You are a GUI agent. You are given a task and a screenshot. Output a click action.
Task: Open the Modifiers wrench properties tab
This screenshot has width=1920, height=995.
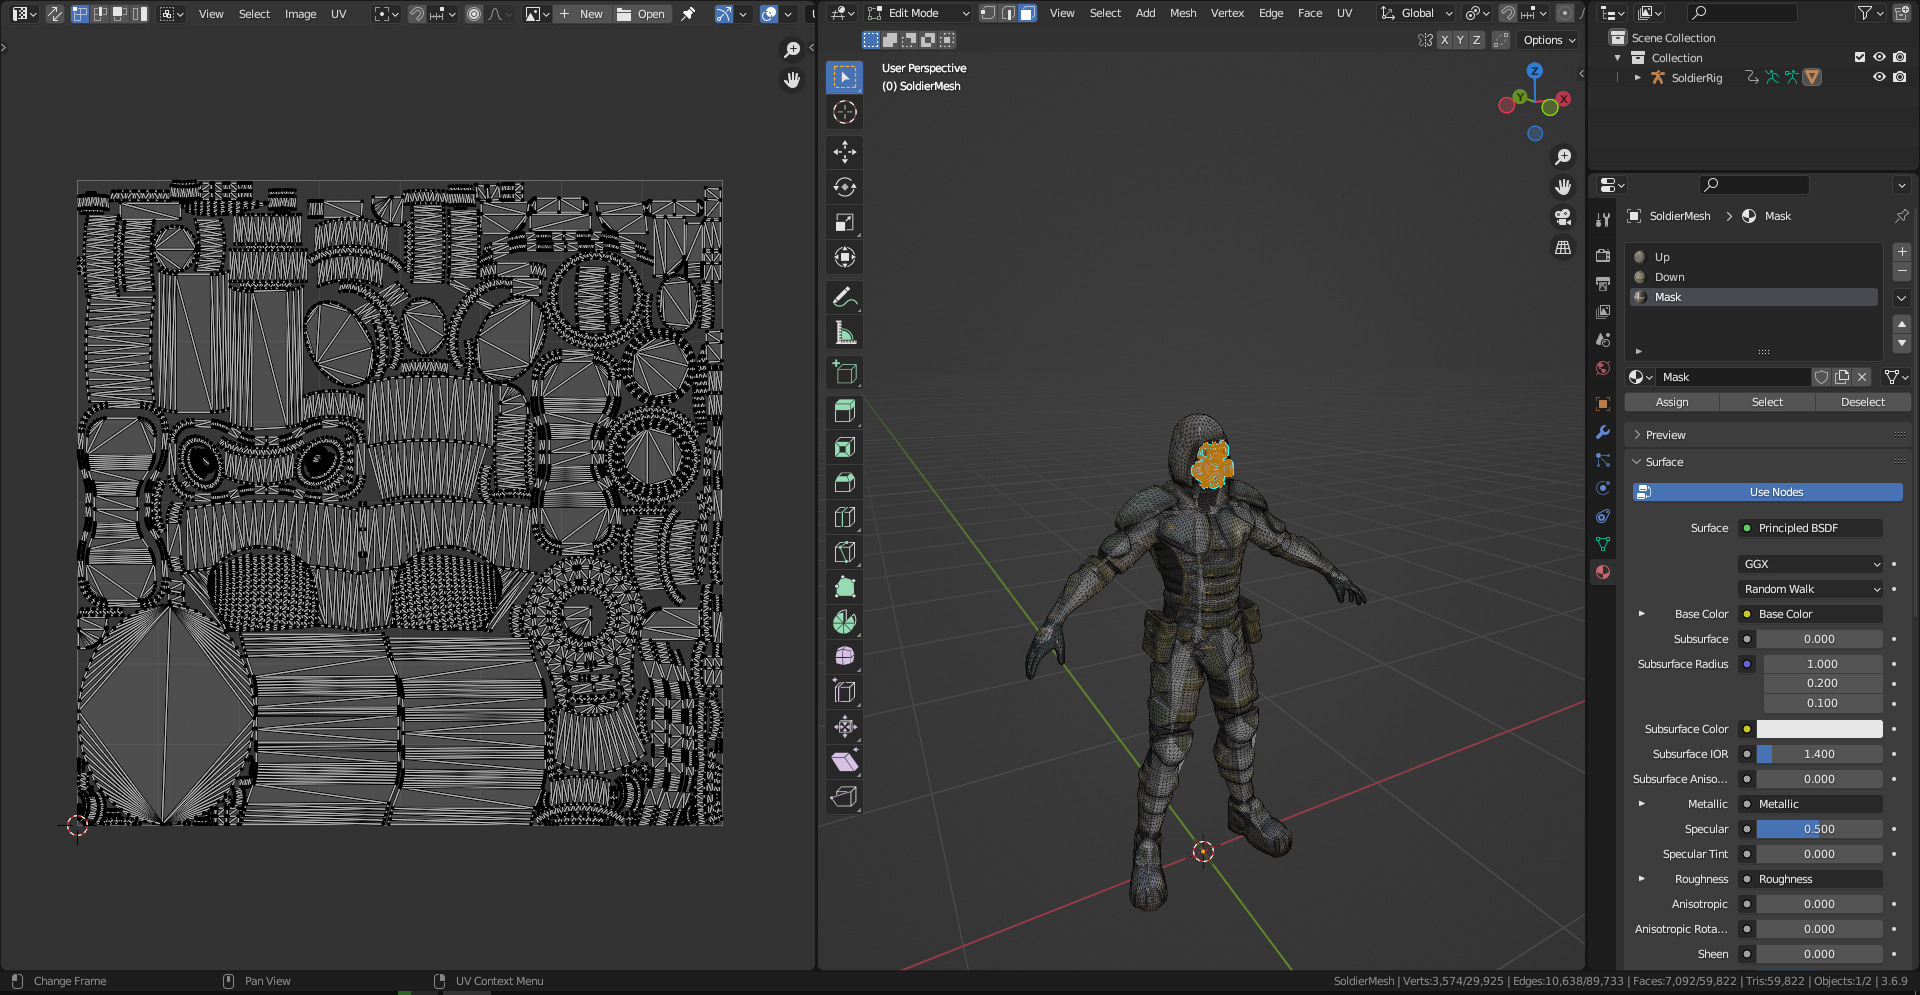pyautogui.click(x=1603, y=432)
